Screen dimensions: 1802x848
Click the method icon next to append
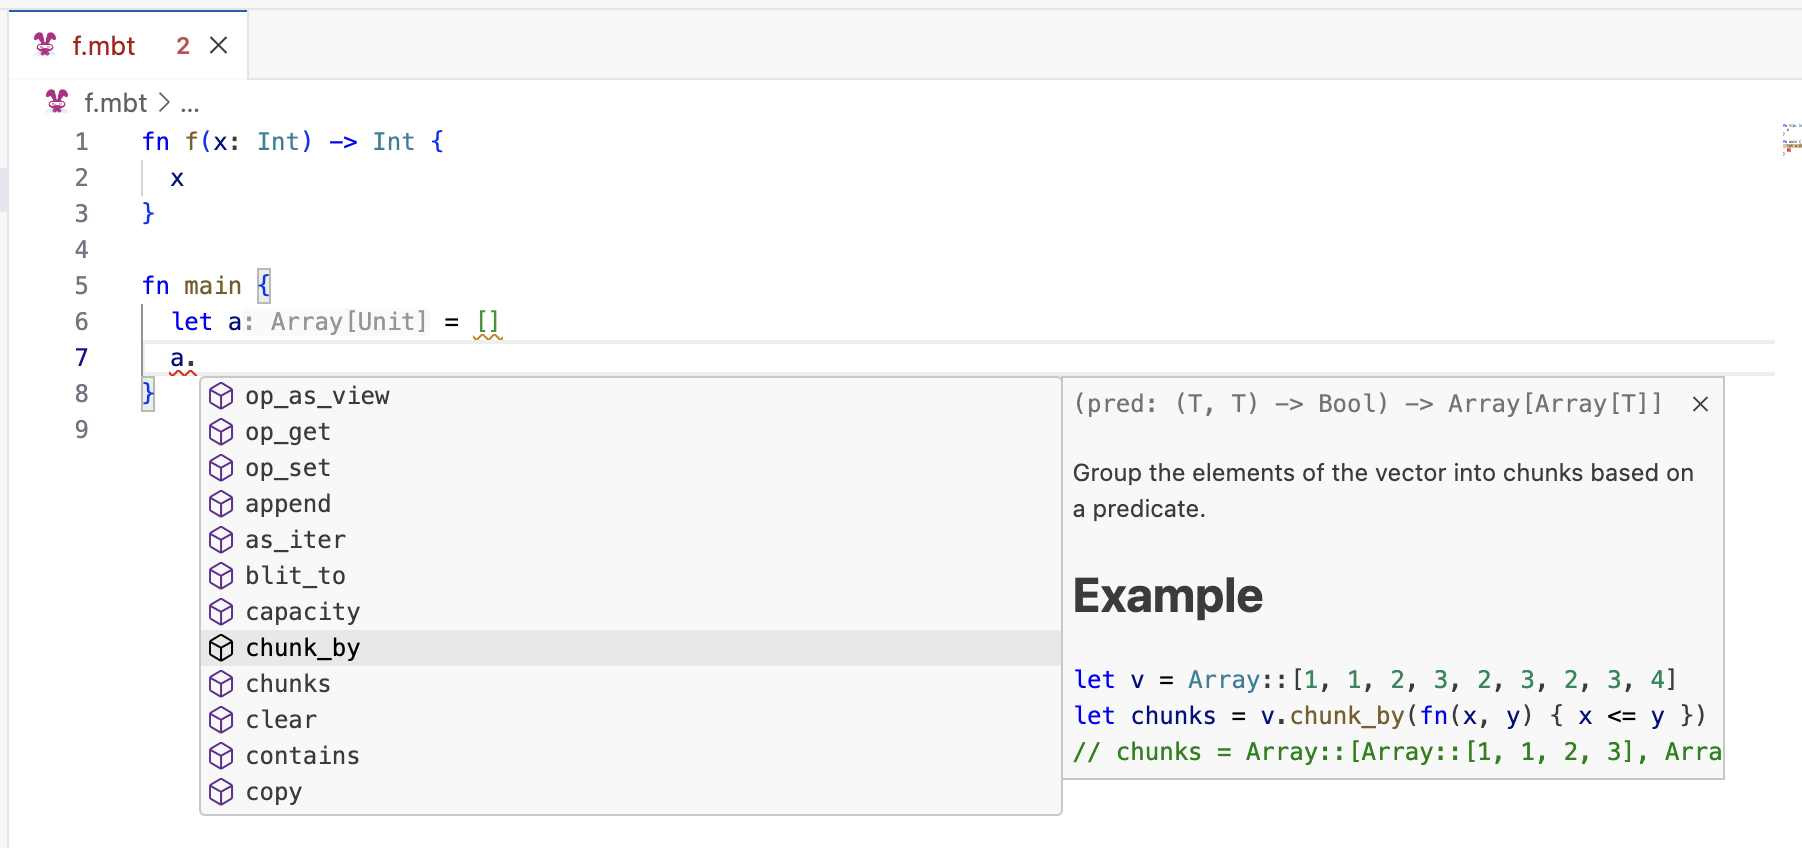(x=221, y=504)
